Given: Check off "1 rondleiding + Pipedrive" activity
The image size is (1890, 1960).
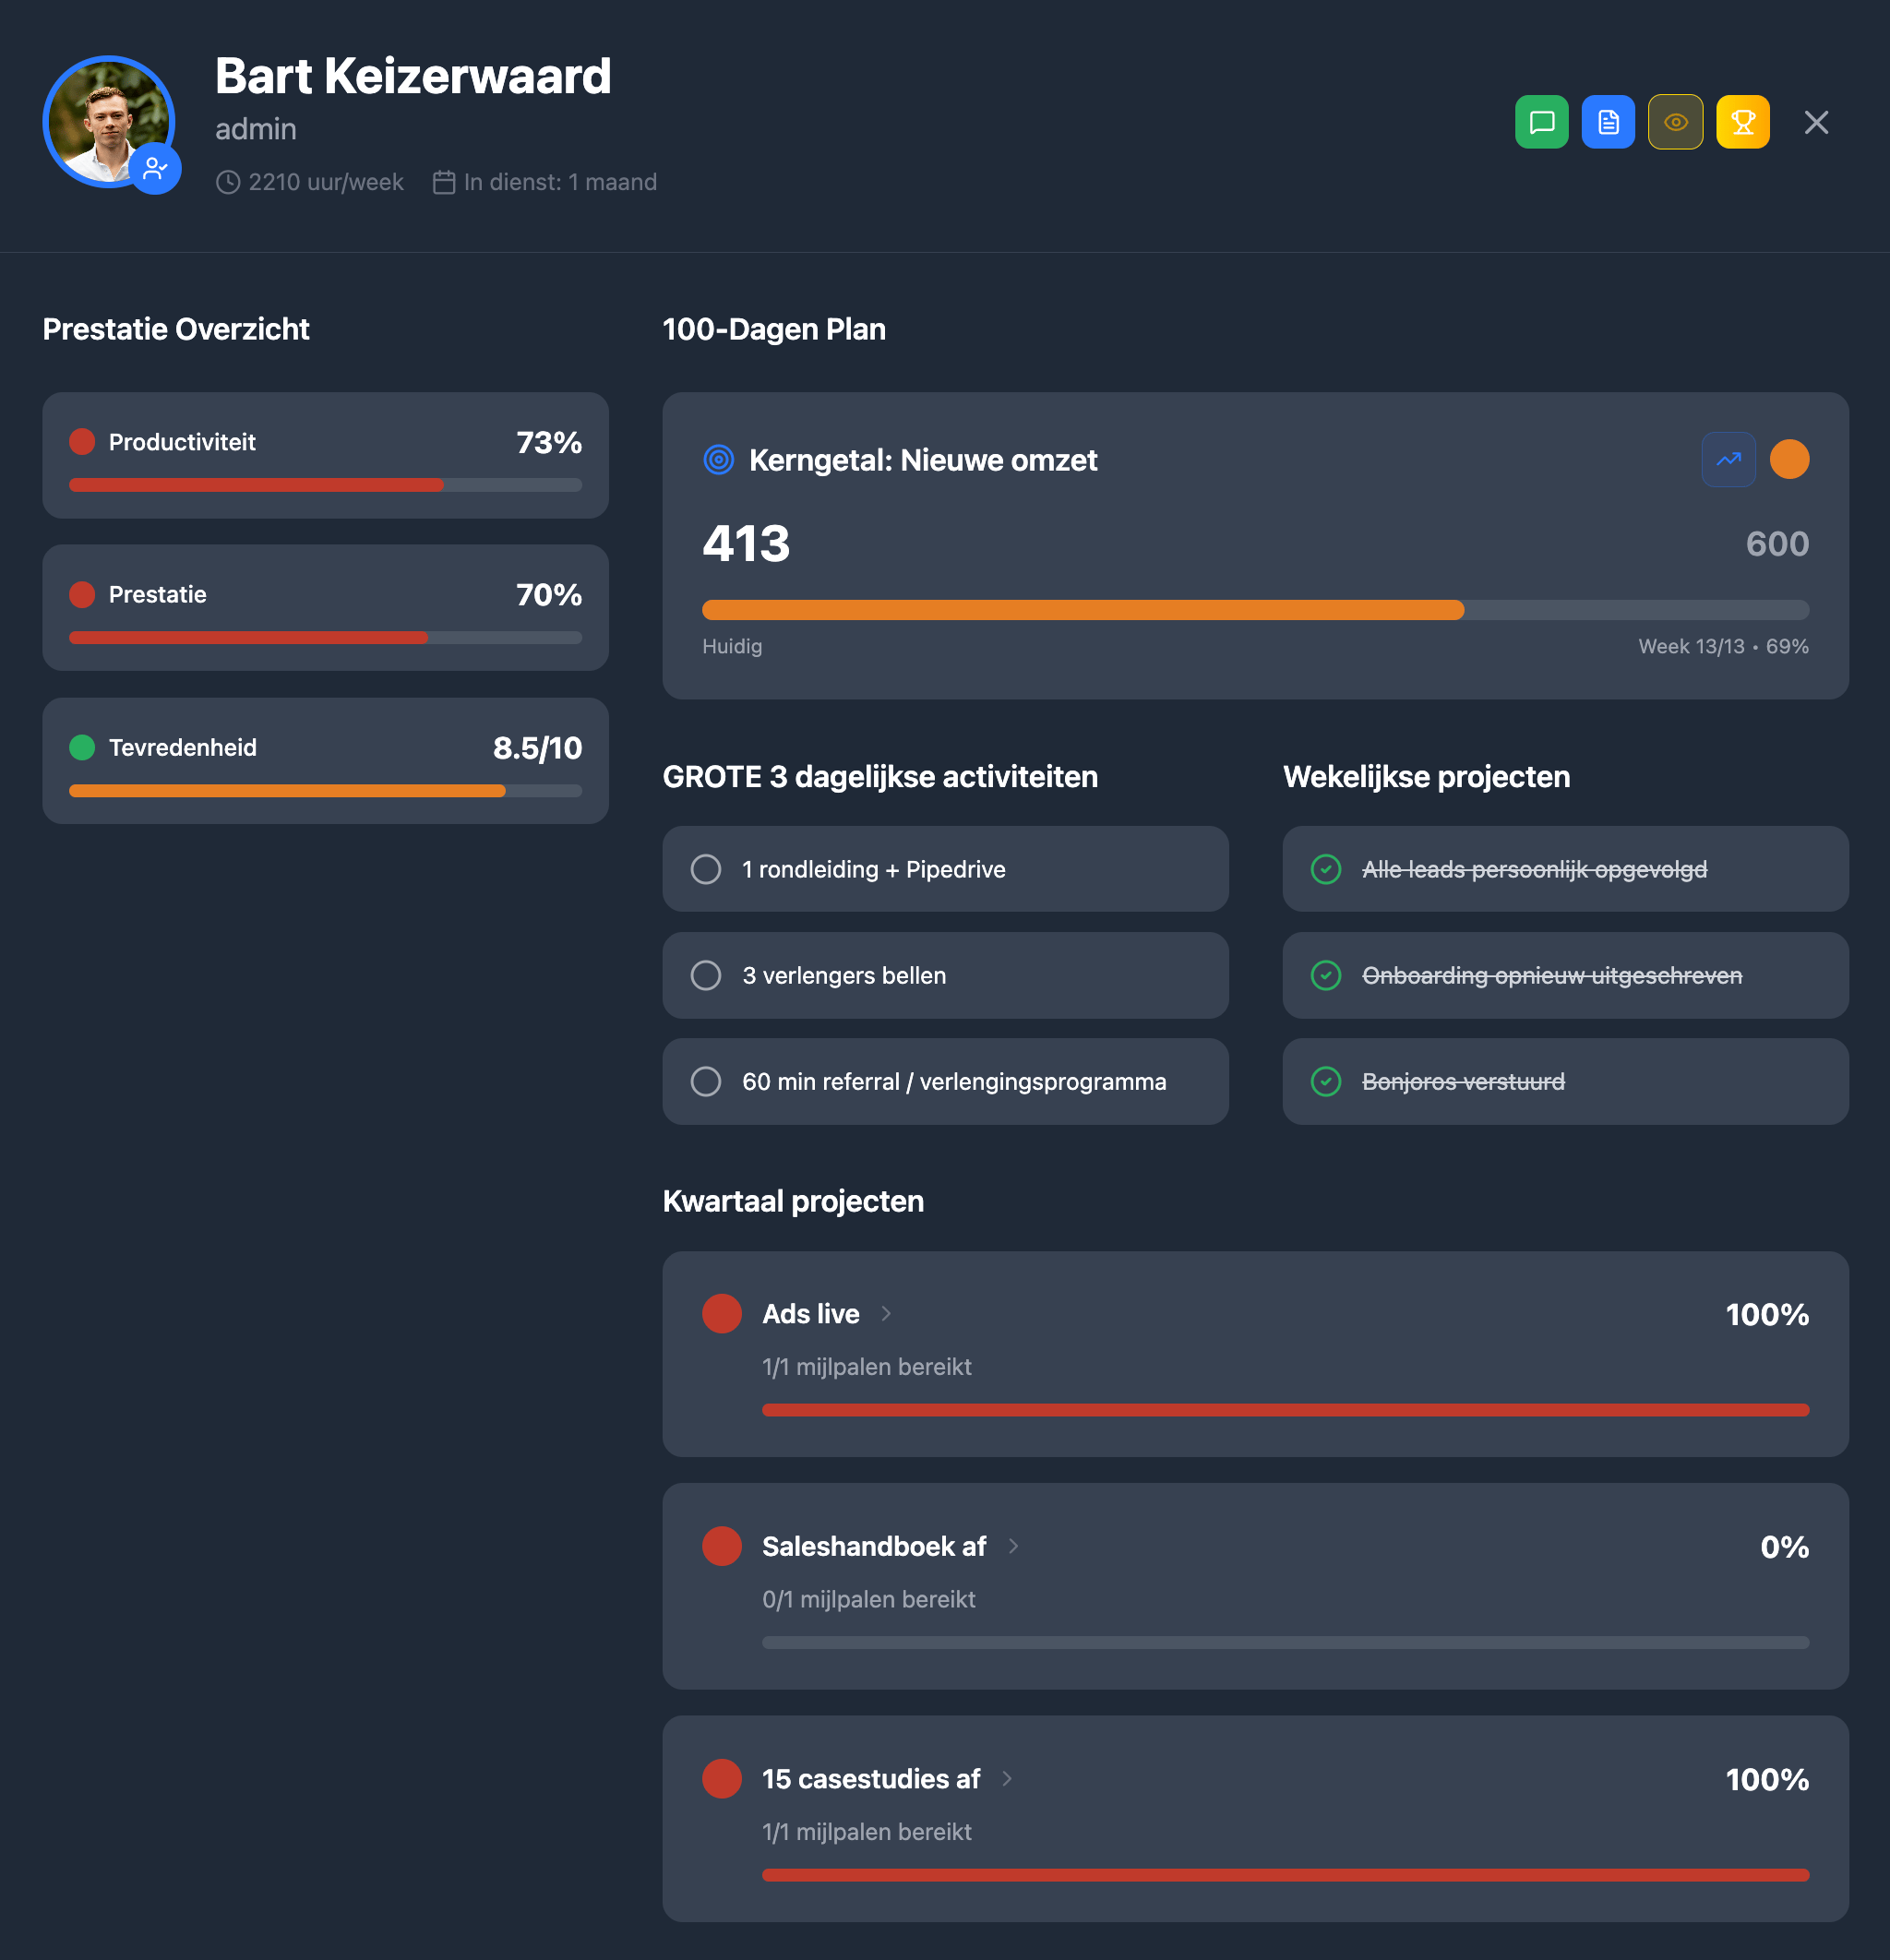Looking at the screenshot, I should [x=706, y=869].
